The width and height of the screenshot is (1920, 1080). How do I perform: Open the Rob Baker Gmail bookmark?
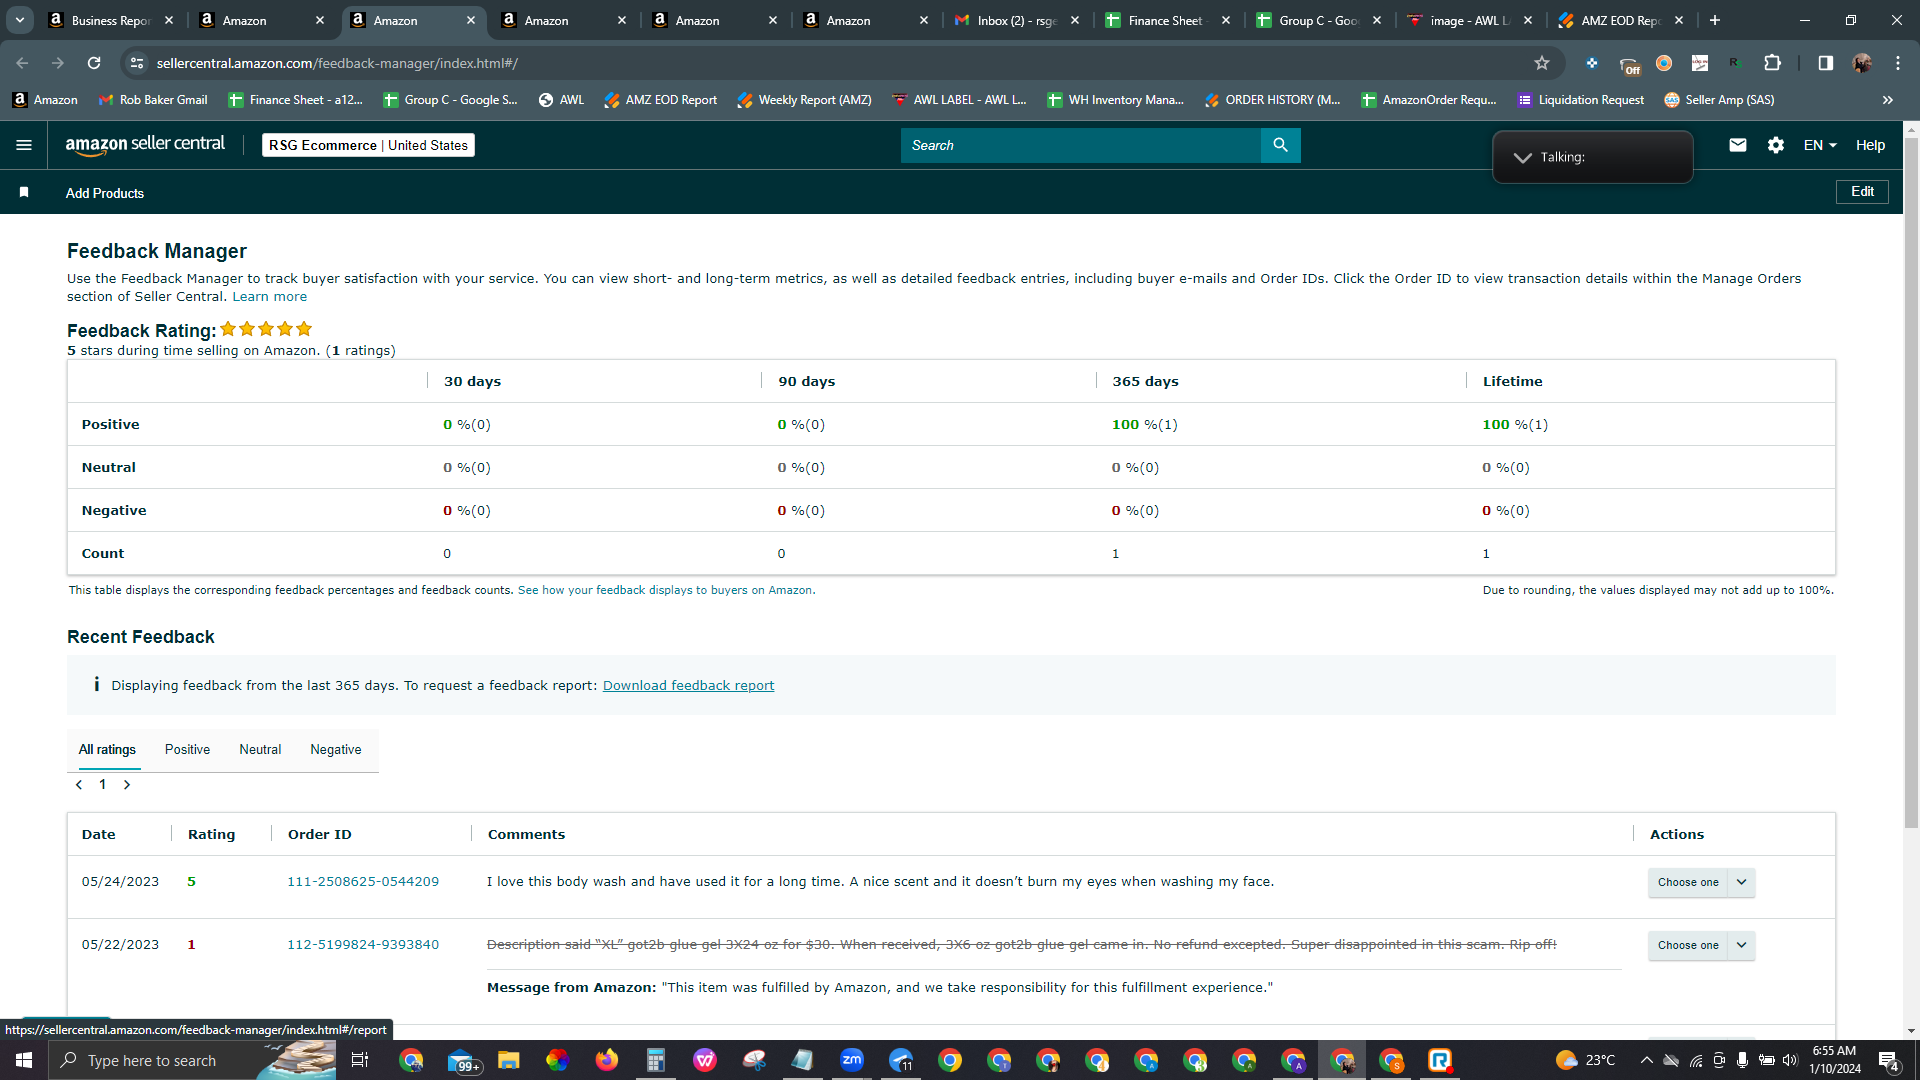[153, 100]
